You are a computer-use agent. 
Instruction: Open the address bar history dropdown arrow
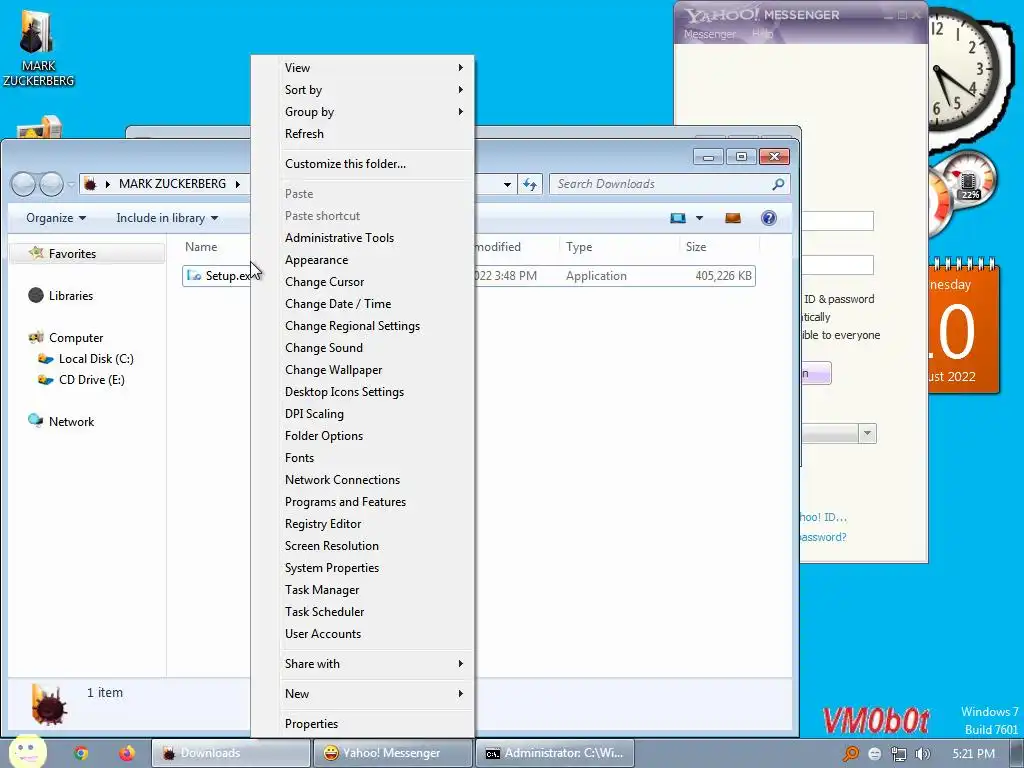507,184
